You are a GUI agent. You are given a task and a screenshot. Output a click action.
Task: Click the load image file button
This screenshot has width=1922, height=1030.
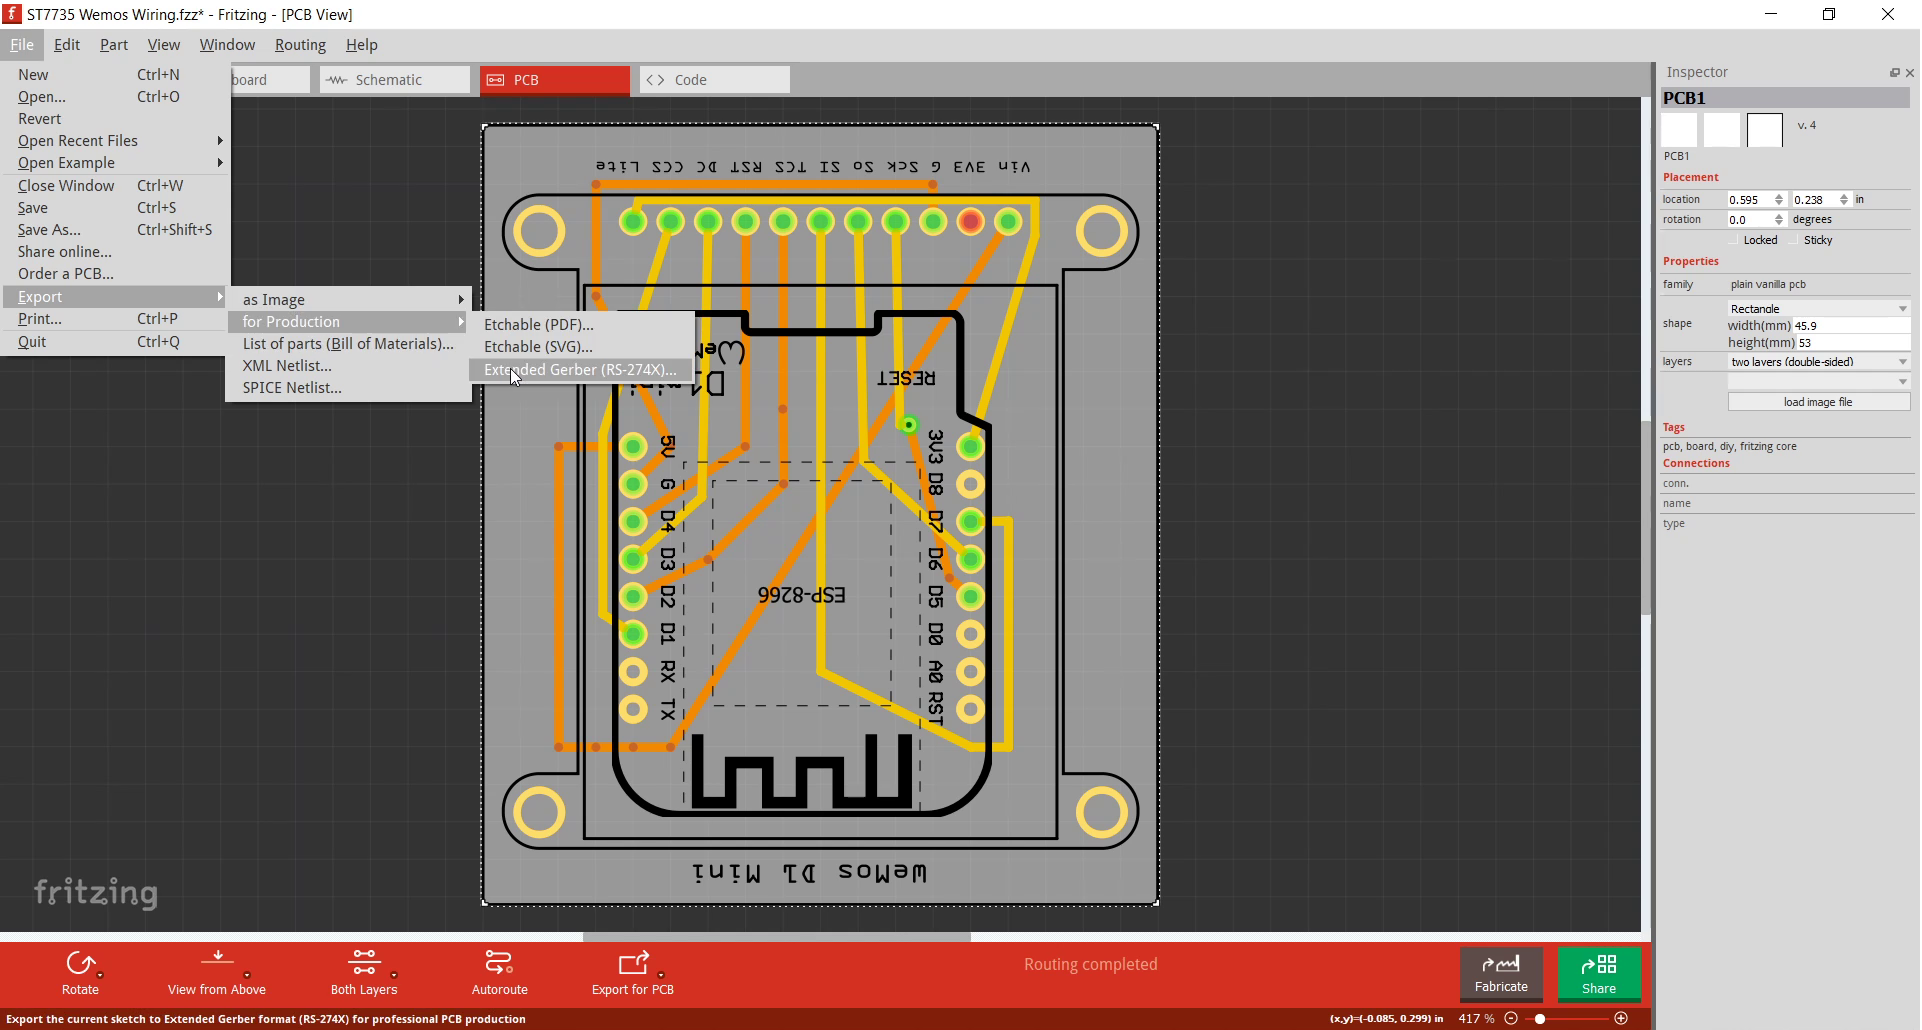1819,402
